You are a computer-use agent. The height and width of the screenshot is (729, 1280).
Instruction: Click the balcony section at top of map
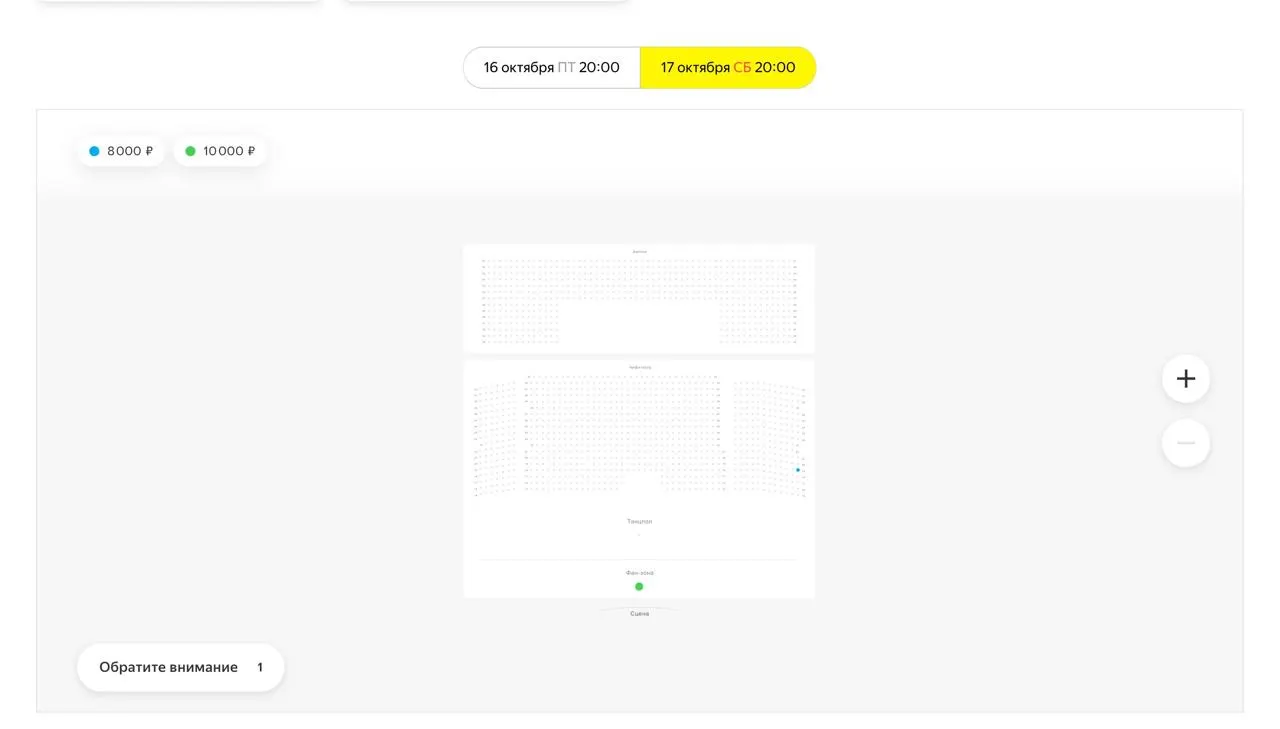(639, 298)
